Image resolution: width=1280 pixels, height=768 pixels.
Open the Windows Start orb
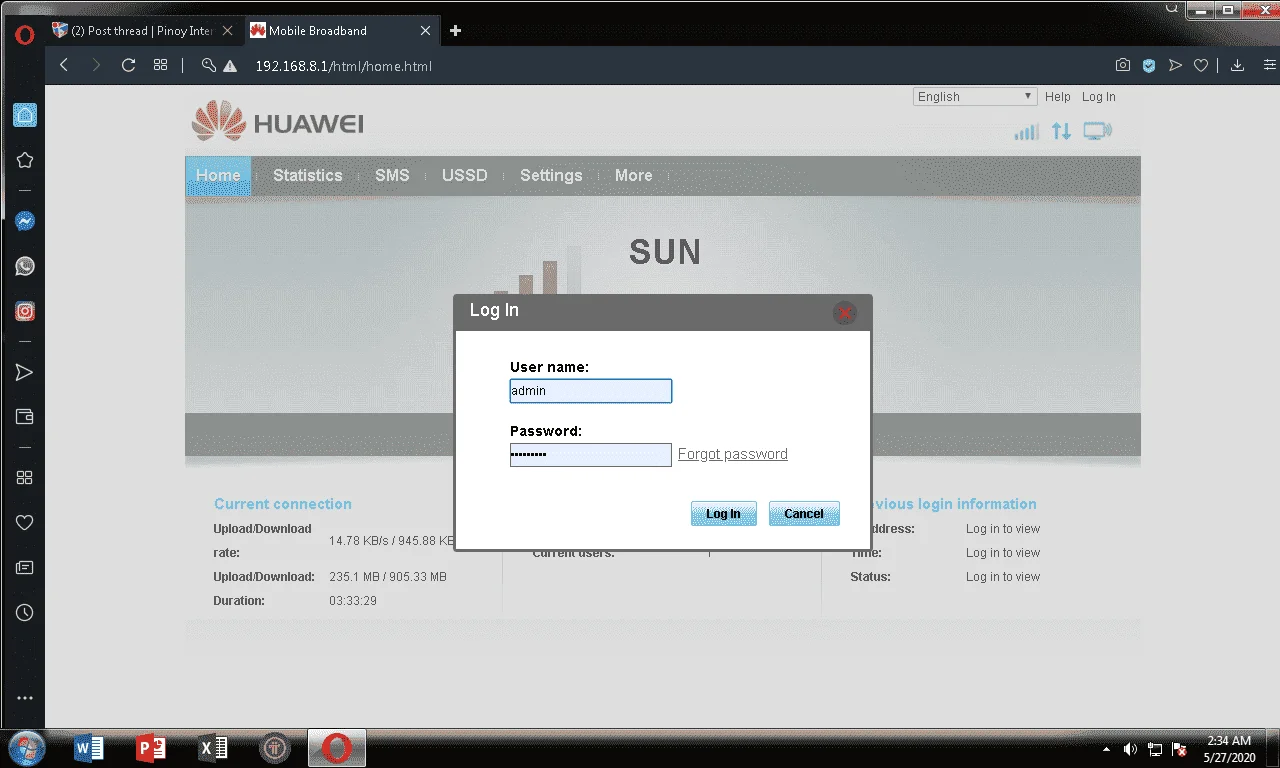click(26, 748)
